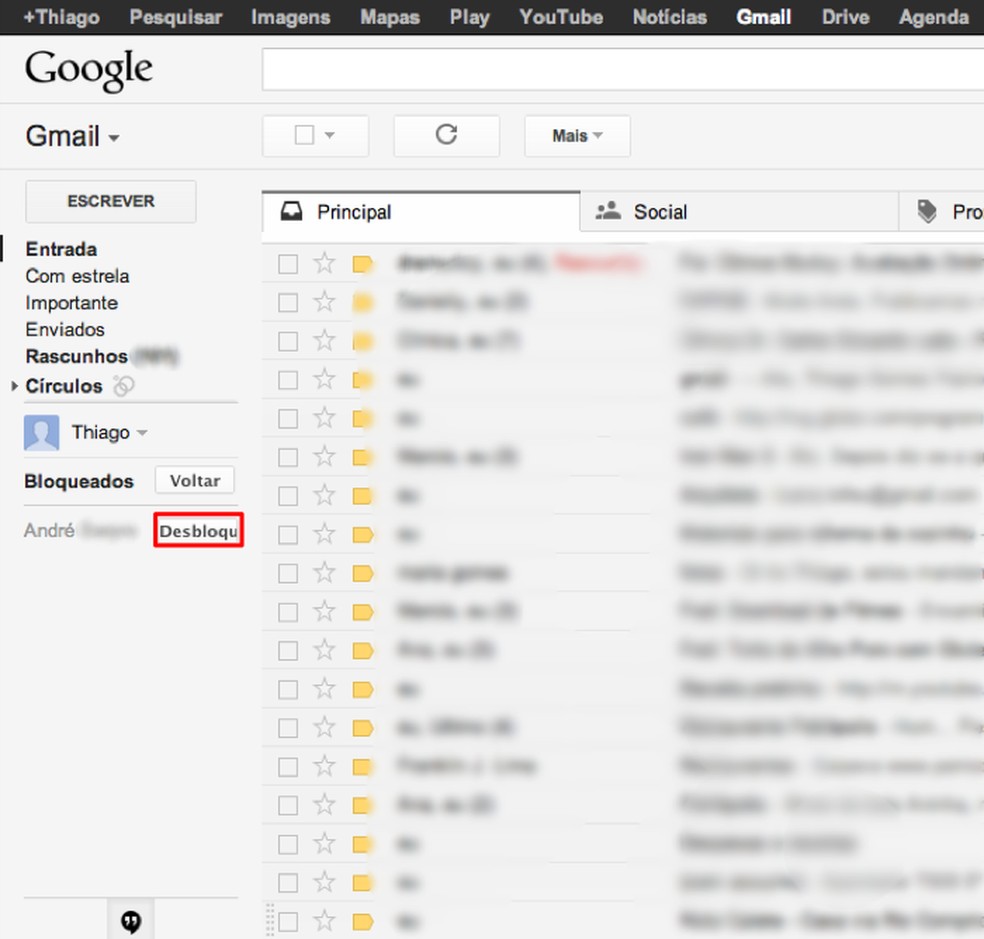Click into the mail search field

pyautogui.click(x=623, y=69)
